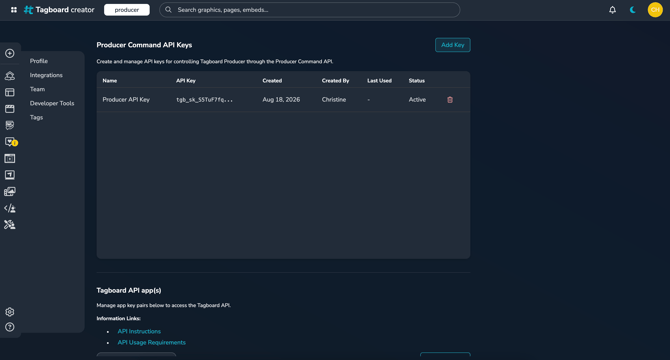Viewport: 670px width, 360px height.
Task: Open the Profile settings page
Action: coord(39,61)
